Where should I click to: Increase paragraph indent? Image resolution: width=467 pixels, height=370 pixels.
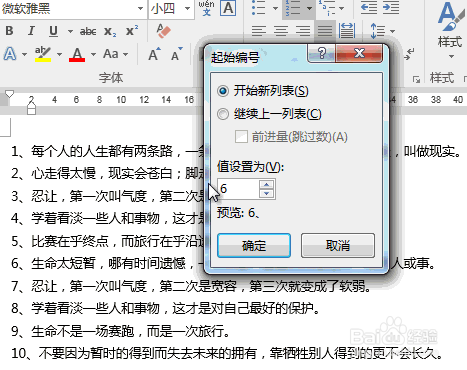(x=391, y=8)
